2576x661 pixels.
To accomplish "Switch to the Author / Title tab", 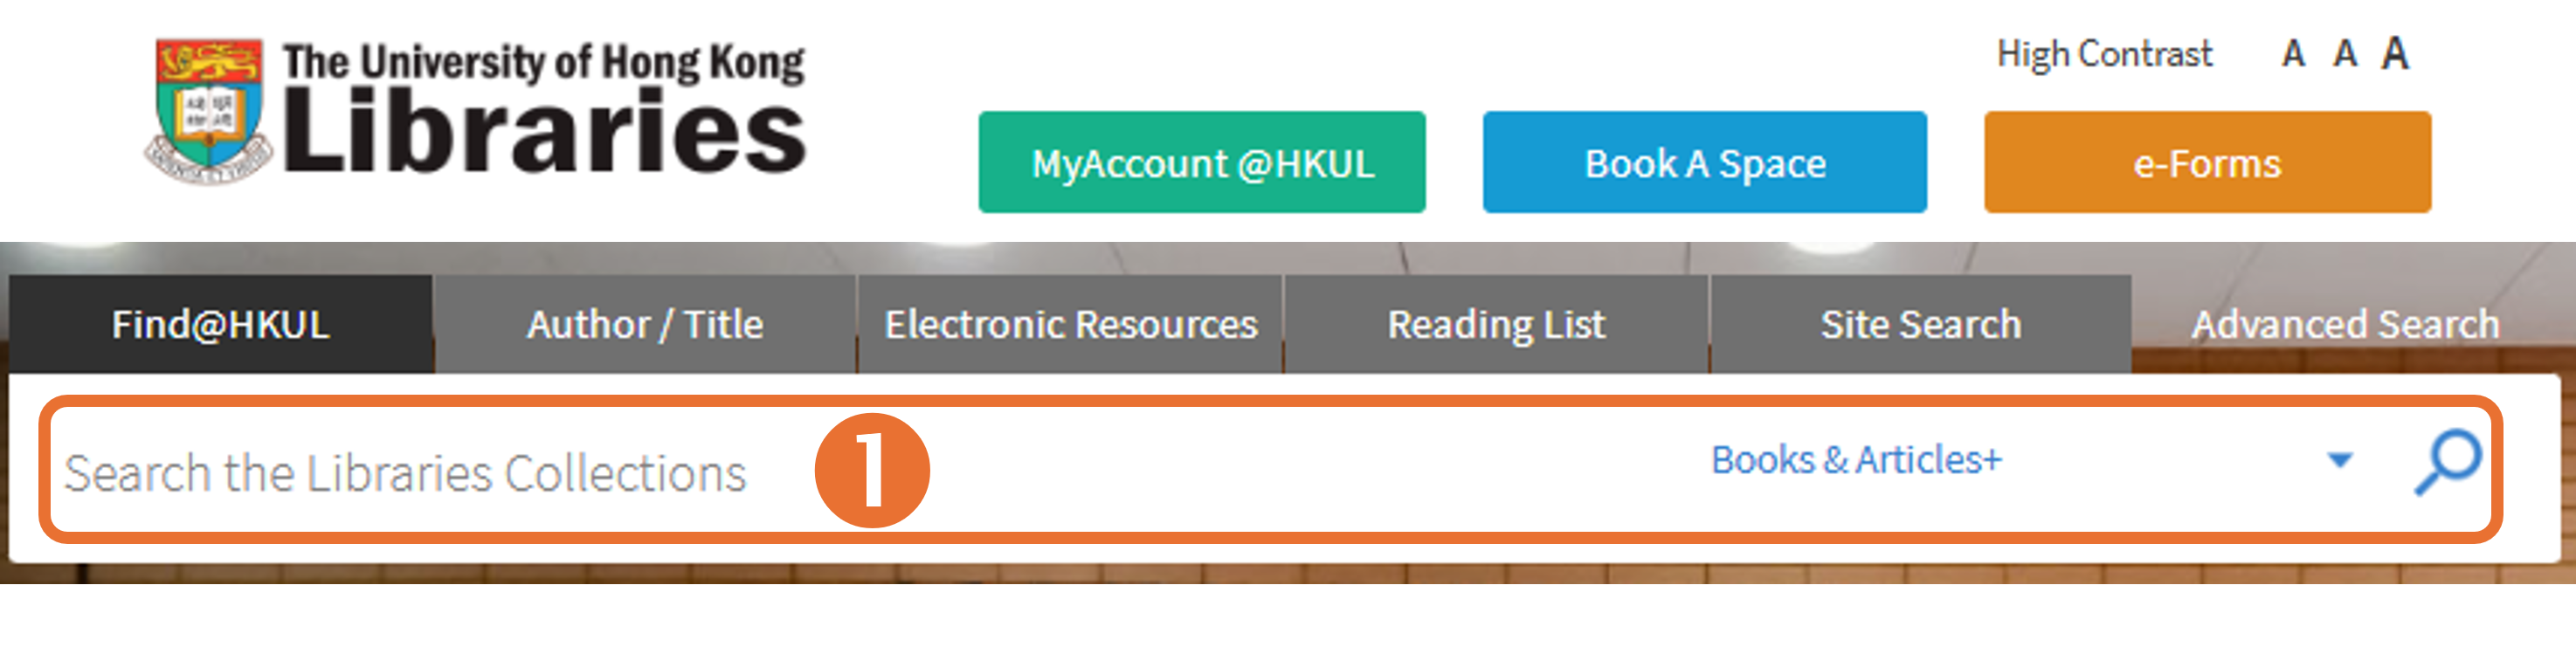I will pyautogui.click(x=645, y=325).
